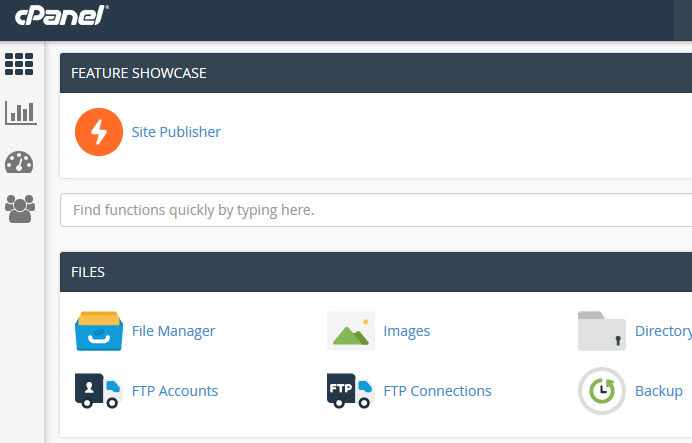Open the User Manager people sidebar icon

click(20, 209)
